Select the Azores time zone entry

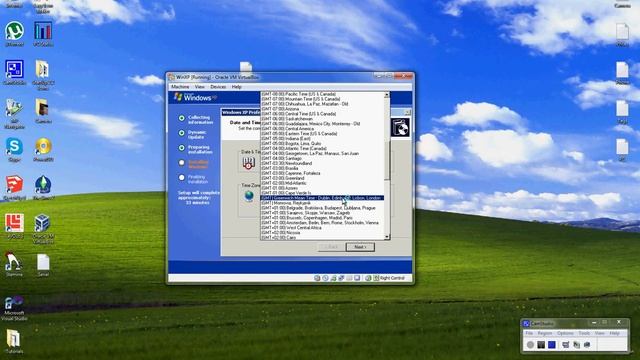(x=322, y=188)
